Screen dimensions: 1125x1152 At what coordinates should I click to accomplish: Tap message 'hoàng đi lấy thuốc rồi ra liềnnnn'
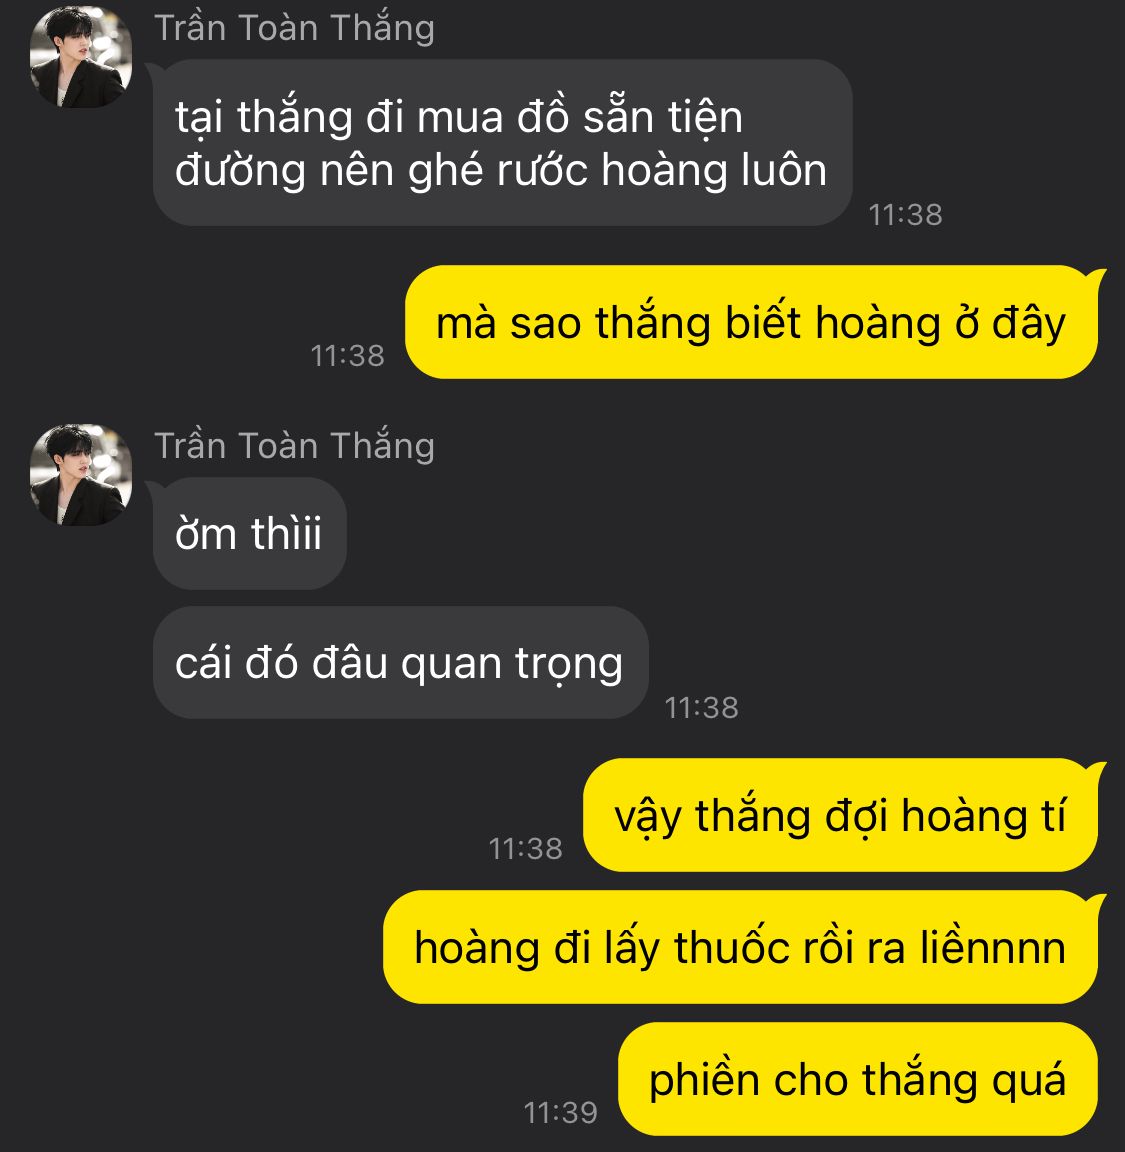pyautogui.click(x=740, y=947)
